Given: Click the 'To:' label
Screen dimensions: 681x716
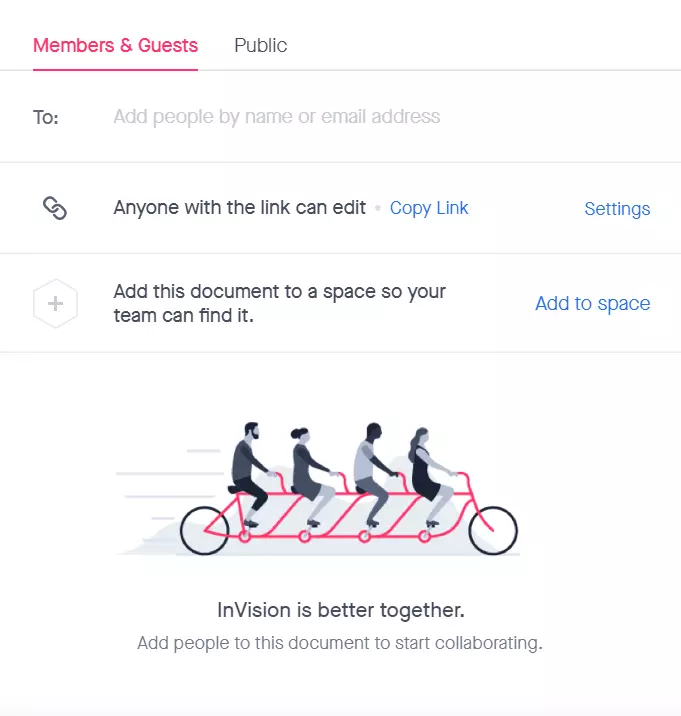Looking at the screenshot, I should tap(46, 117).
